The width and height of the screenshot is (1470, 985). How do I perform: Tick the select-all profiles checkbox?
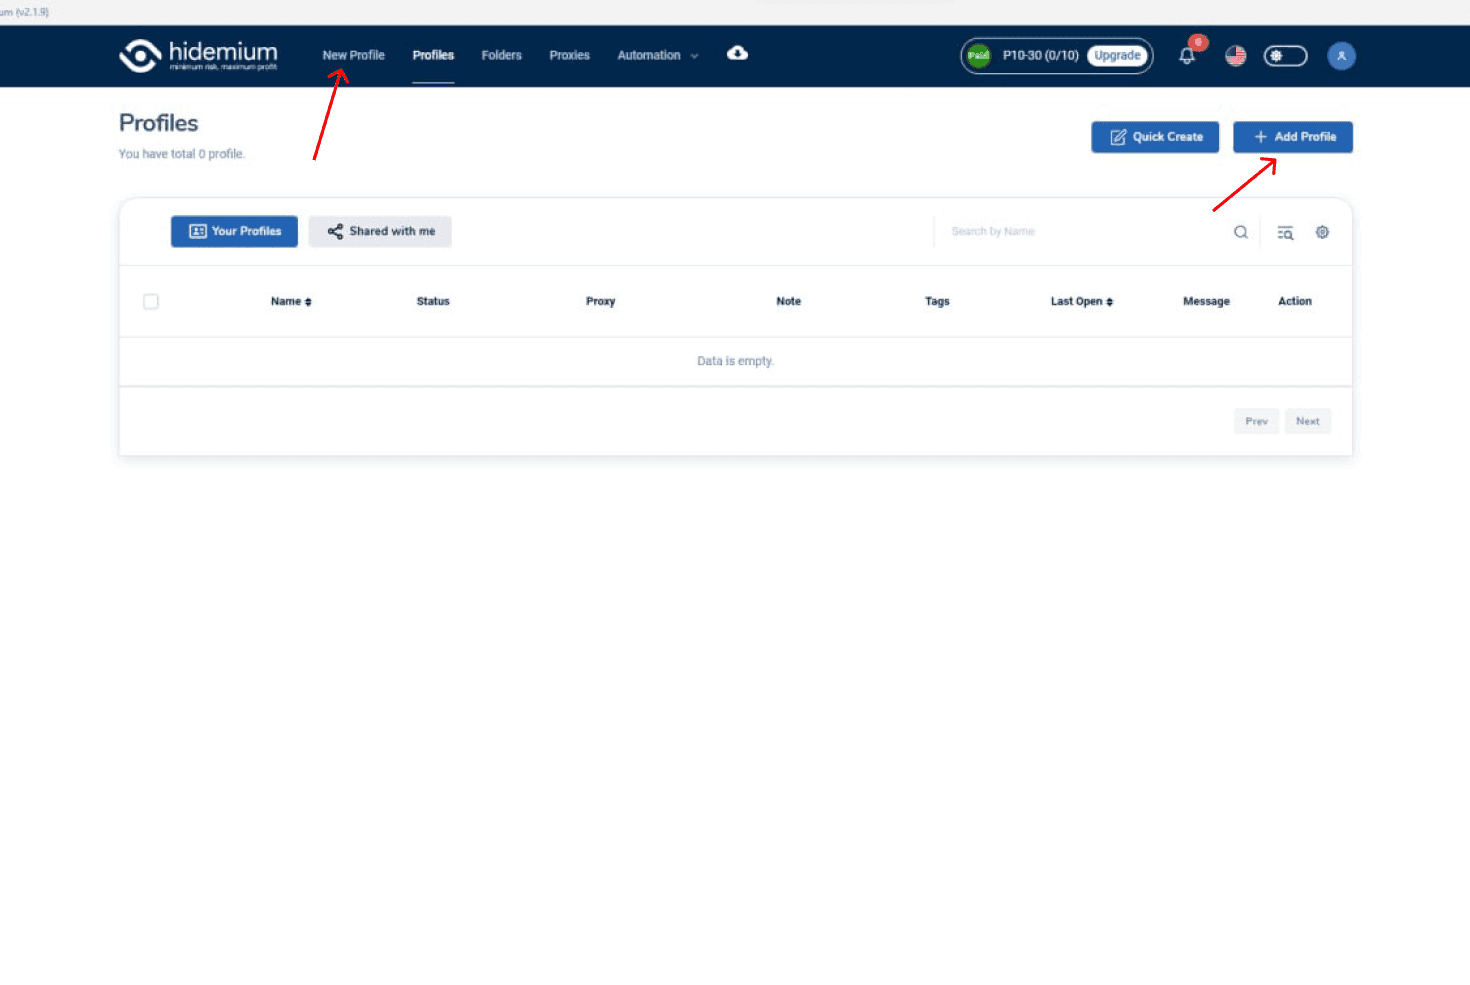pyautogui.click(x=151, y=300)
